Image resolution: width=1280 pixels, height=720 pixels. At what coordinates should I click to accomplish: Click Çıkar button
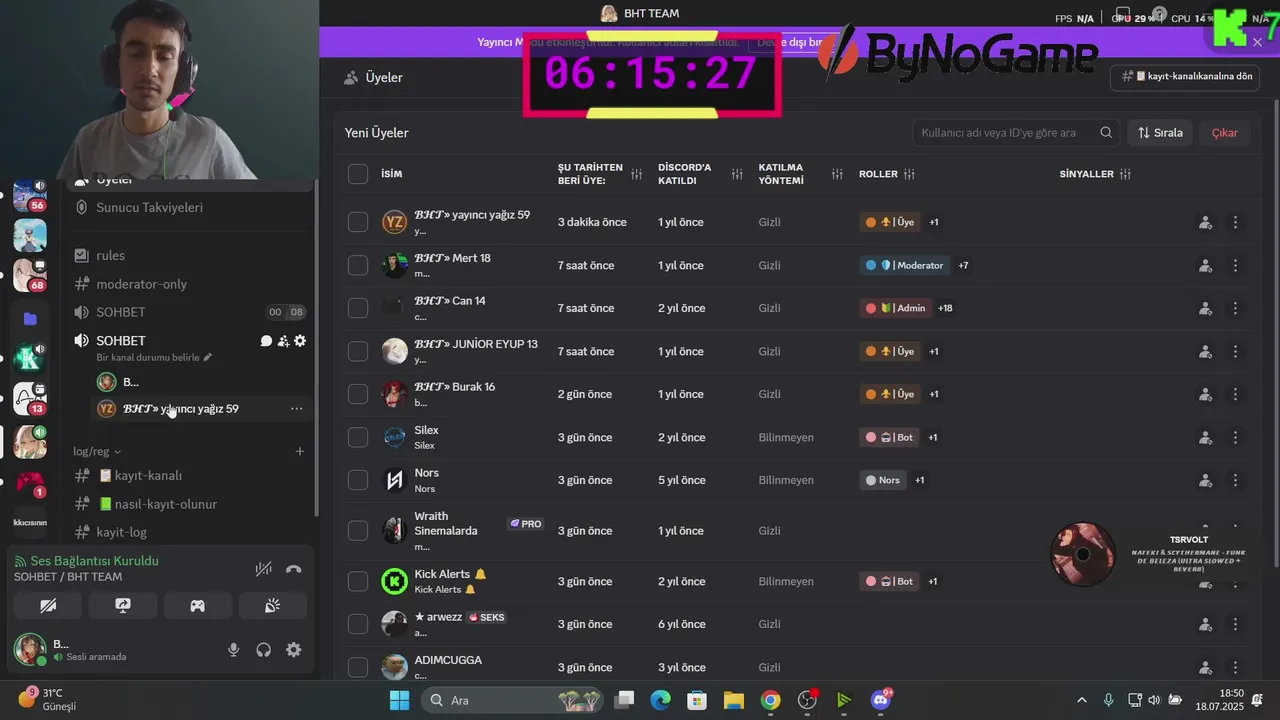pyautogui.click(x=1224, y=133)
